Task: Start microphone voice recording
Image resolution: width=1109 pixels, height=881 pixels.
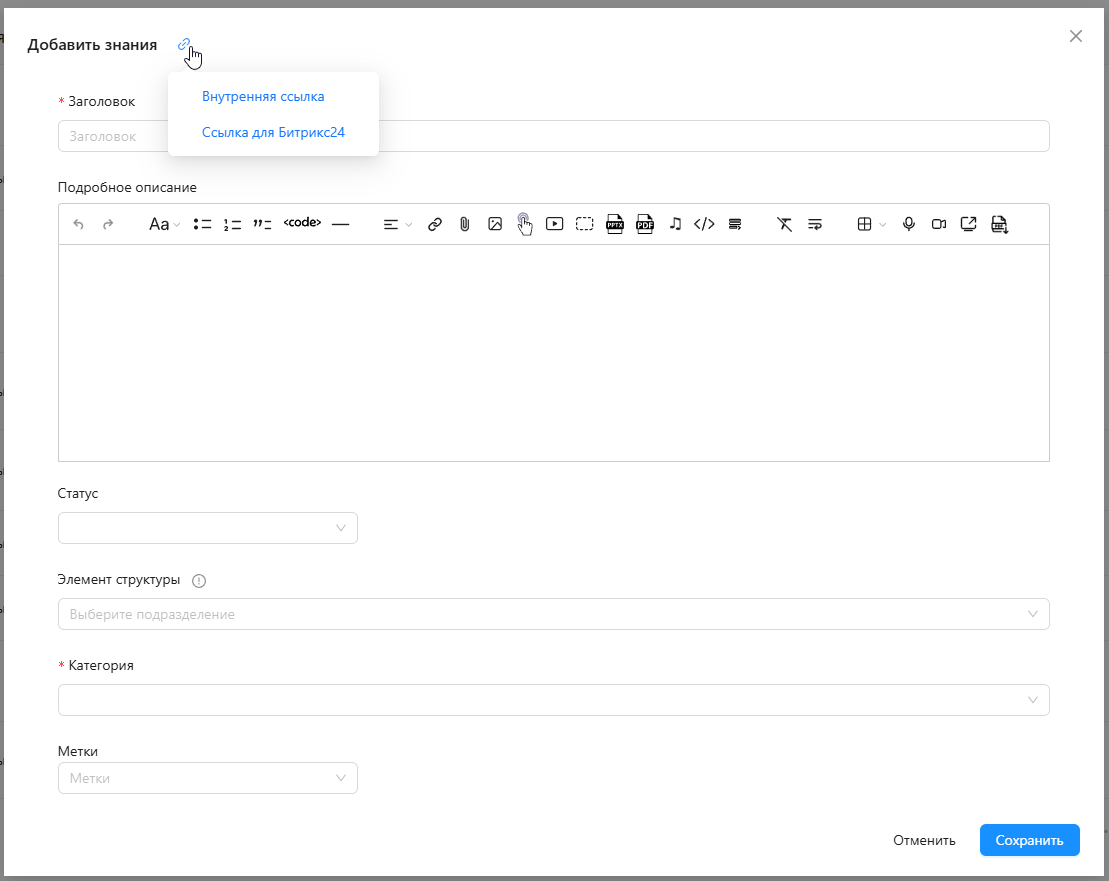Action: [x=908, y=225]
